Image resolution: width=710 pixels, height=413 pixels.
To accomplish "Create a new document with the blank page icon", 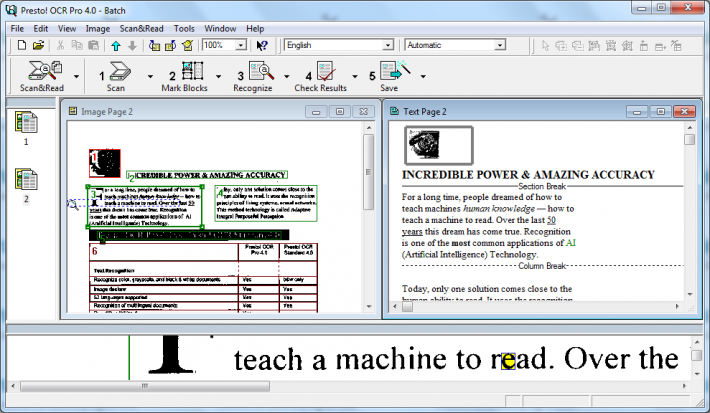I will [22, 45].
